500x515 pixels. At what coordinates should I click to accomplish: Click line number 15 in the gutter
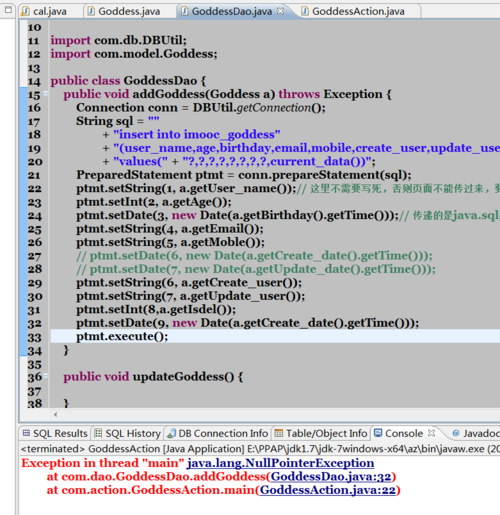click(34, 95)
